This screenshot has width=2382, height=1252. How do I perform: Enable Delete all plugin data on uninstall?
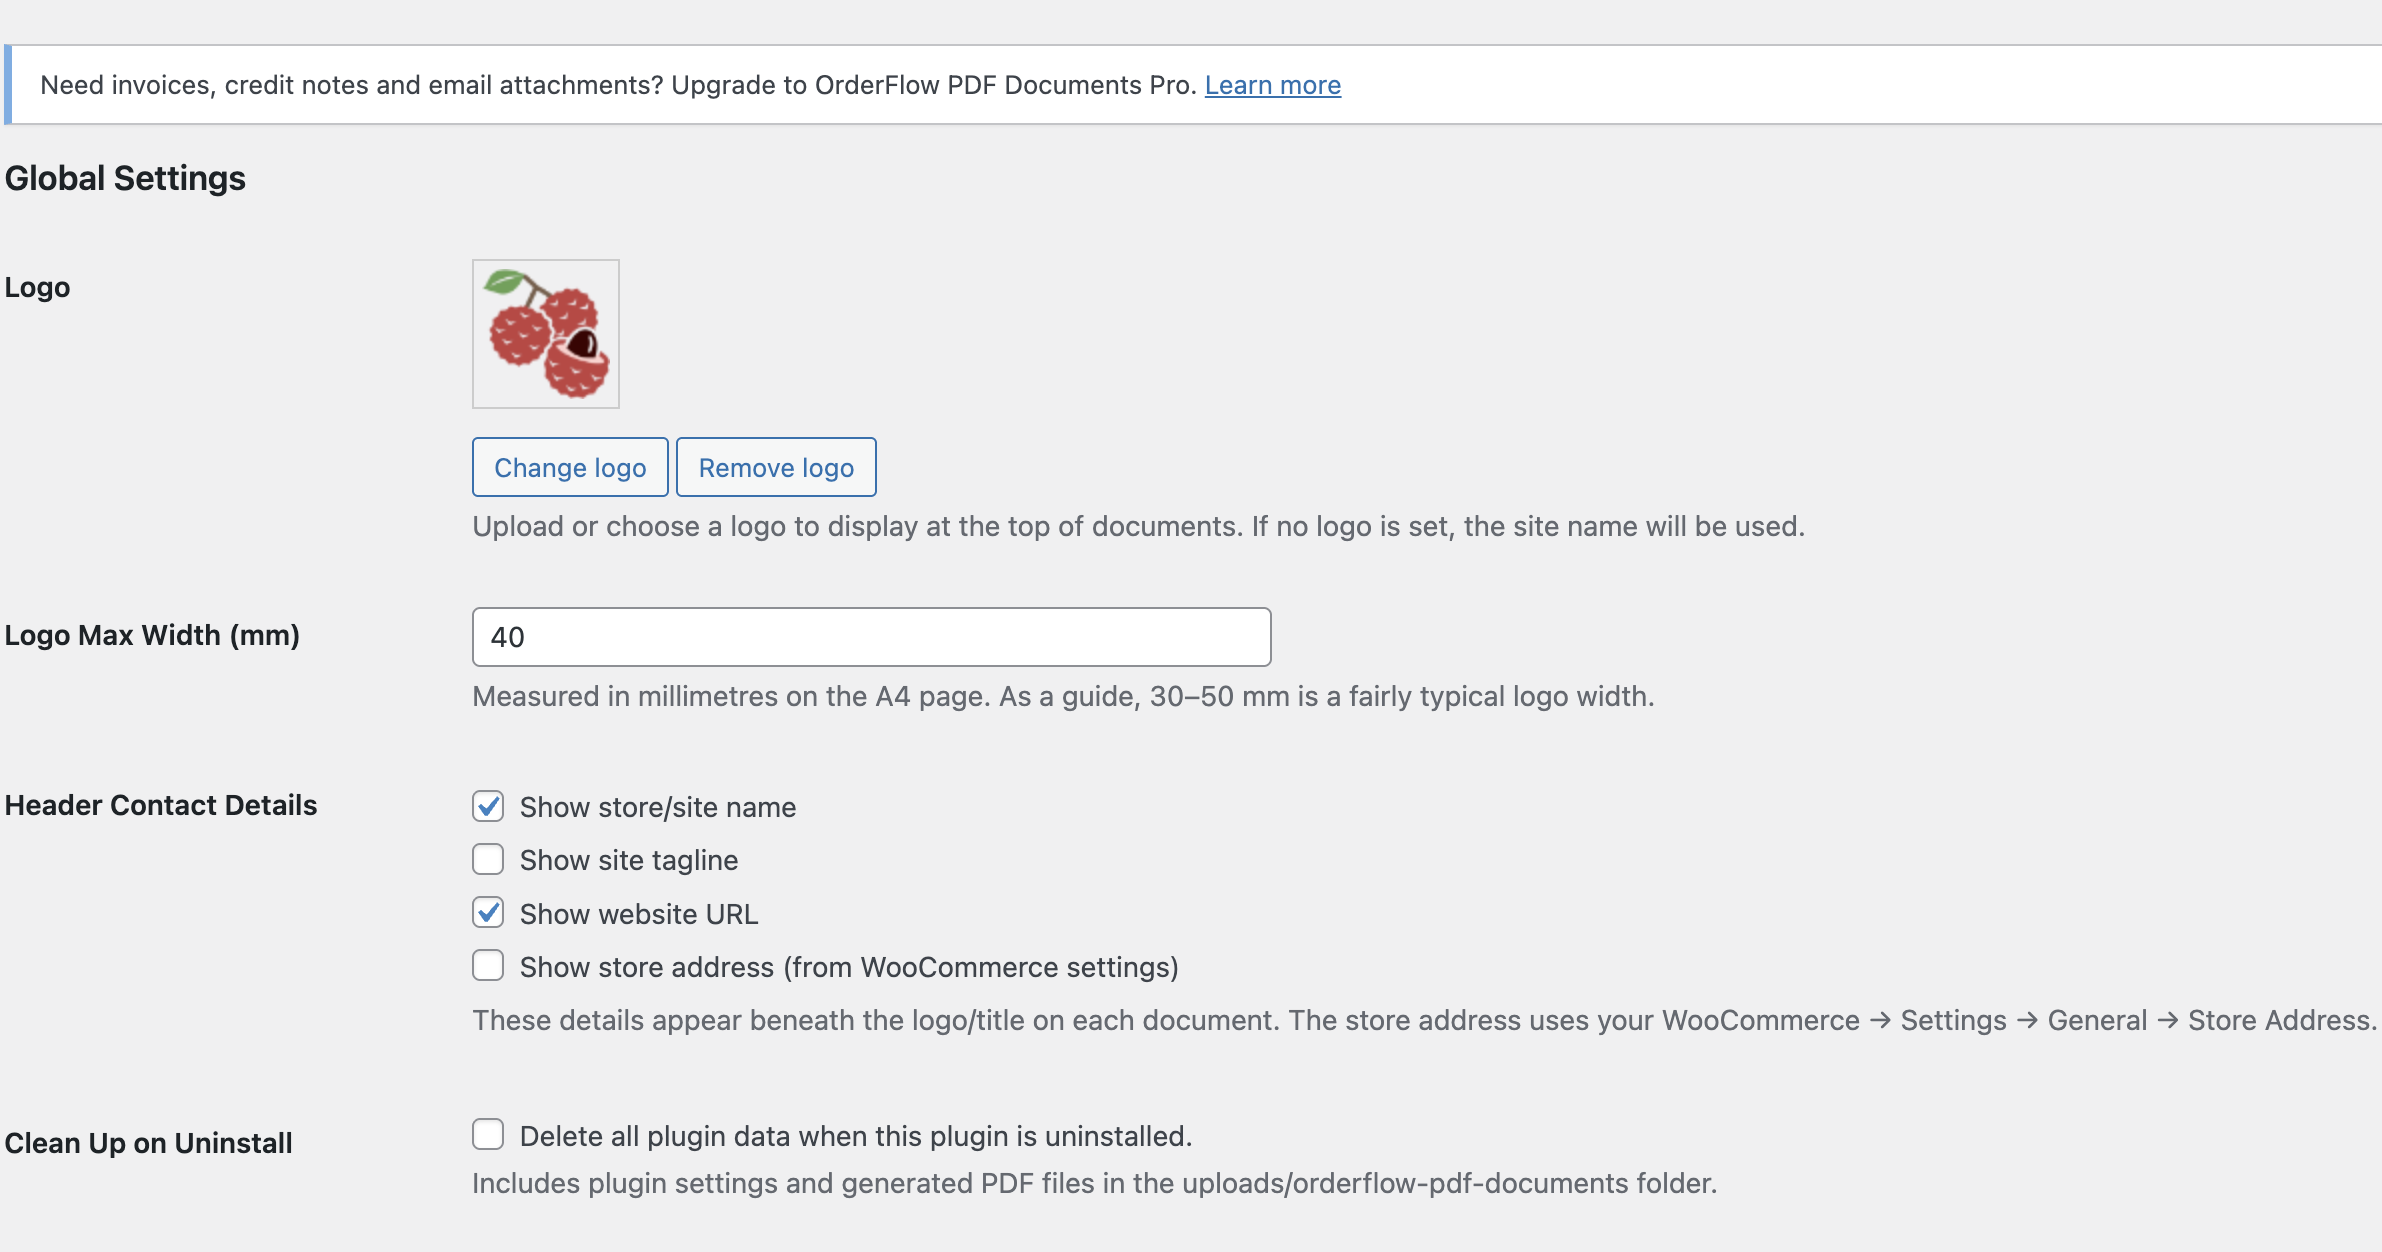click(x=488, y=1135)
